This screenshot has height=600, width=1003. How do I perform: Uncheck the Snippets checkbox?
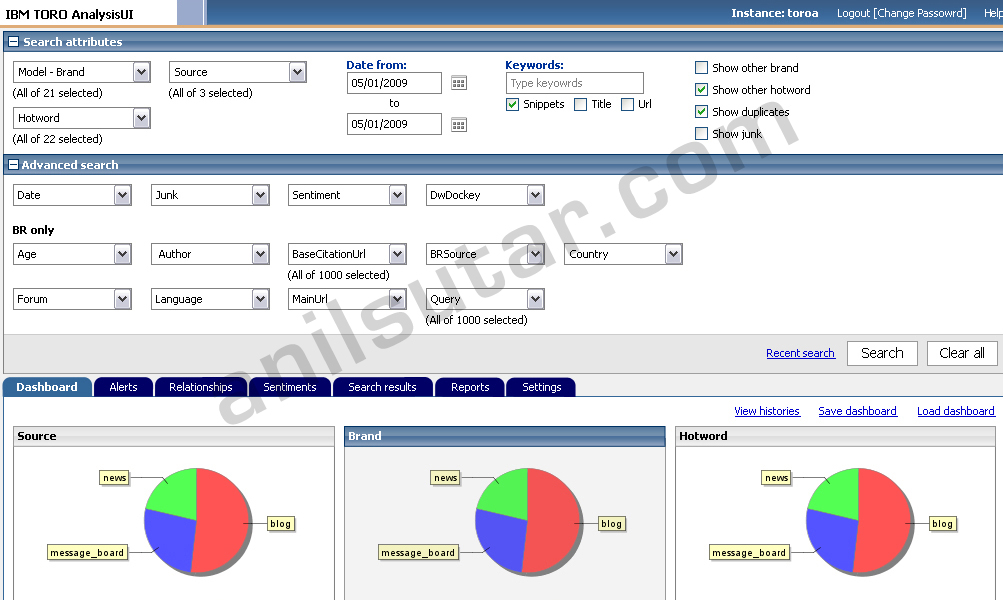point(512,104)
